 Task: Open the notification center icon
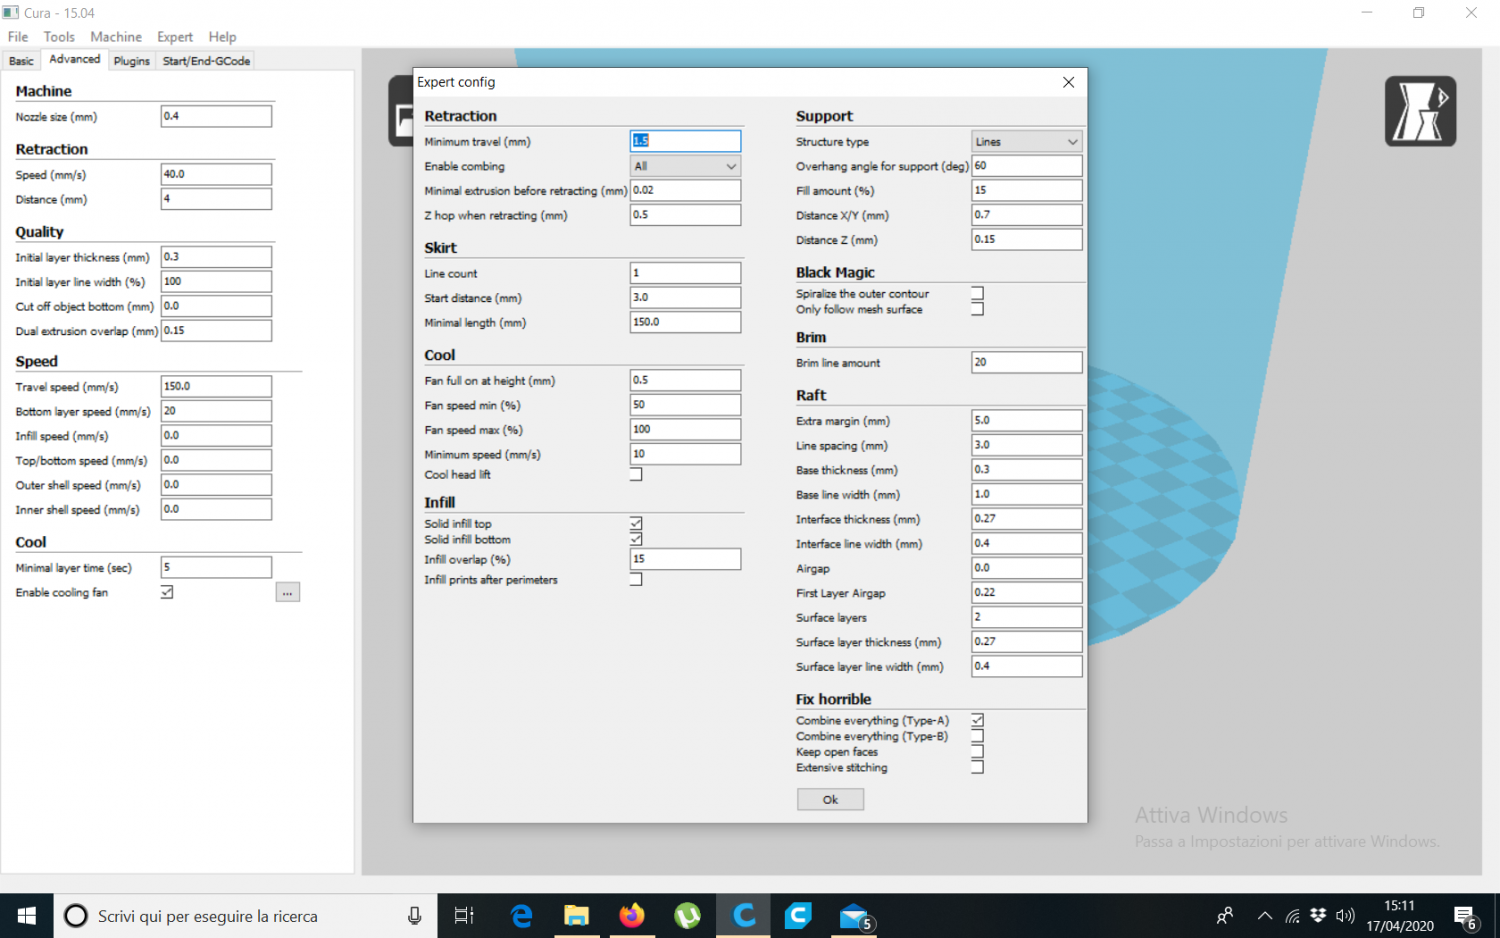click(1465, 916)
